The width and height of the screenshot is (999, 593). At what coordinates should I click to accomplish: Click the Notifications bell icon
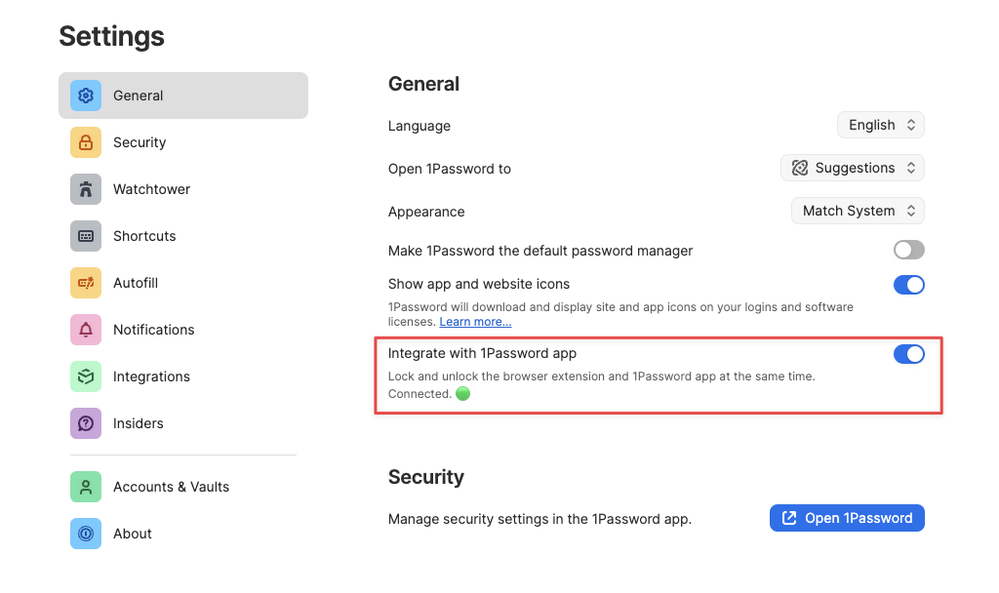click(86, 330)
